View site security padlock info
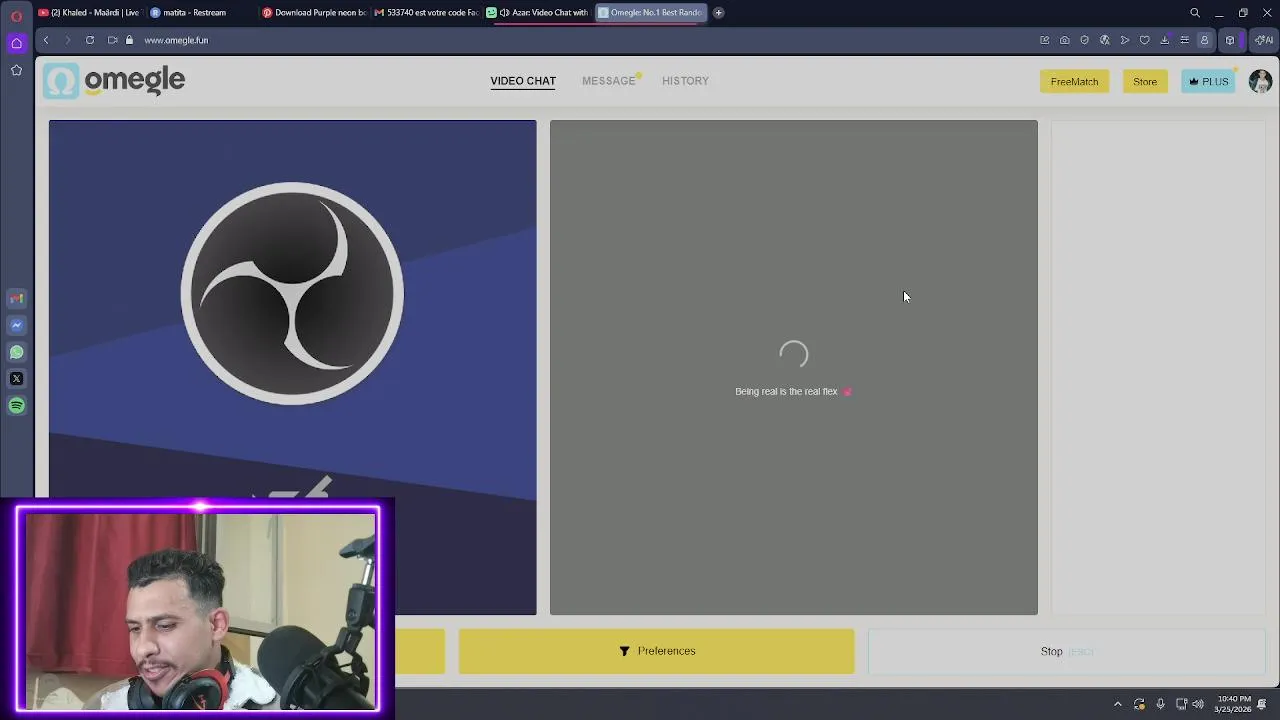Image resolution: width=1280 pixels, height=720 pixels. point(129,40)
